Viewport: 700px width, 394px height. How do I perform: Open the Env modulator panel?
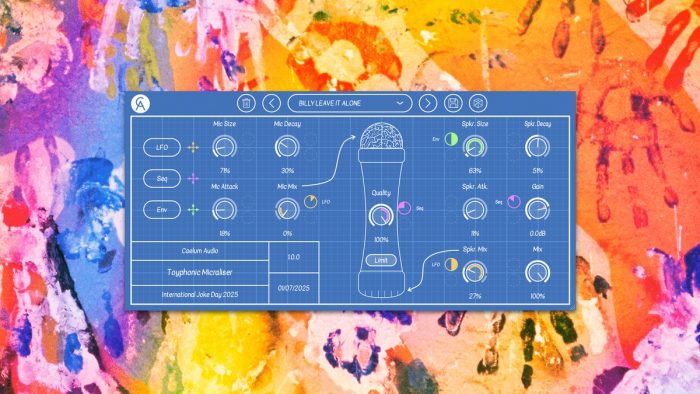[x=162, y=210]
